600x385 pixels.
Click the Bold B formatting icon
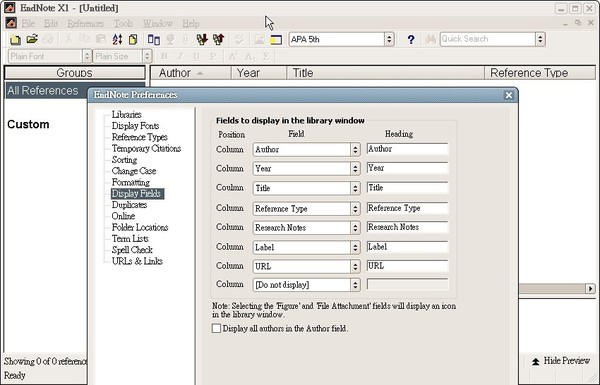(164, 56)
